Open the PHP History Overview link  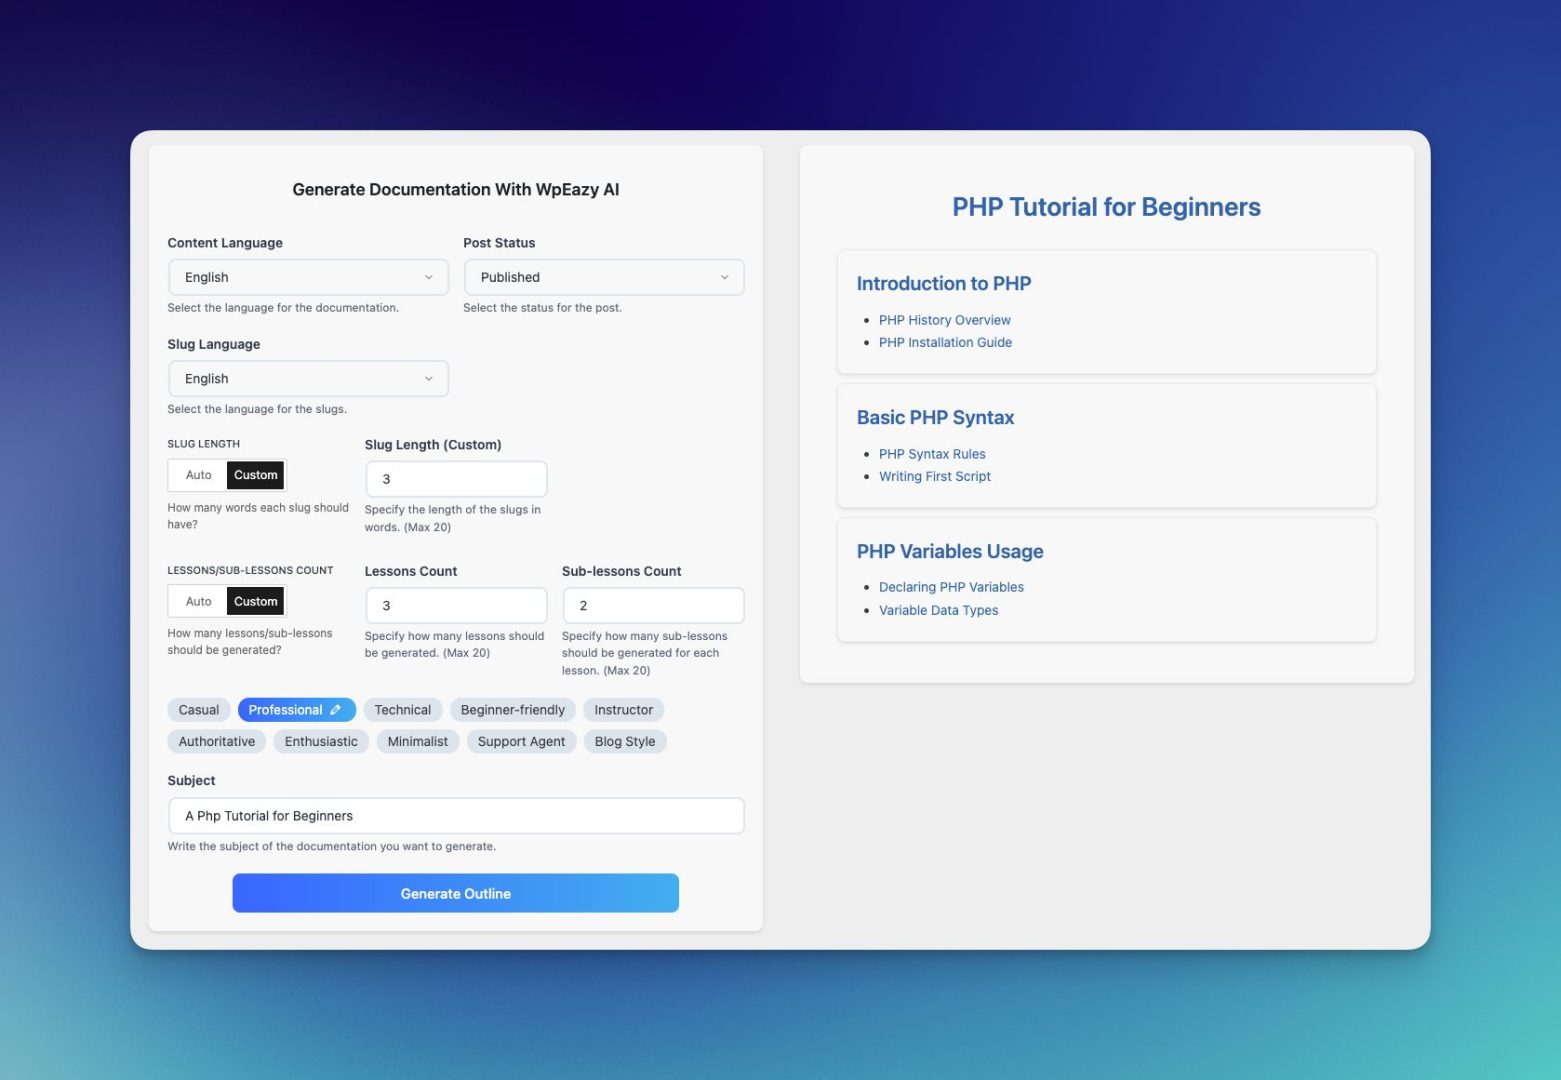coord(944,320)
